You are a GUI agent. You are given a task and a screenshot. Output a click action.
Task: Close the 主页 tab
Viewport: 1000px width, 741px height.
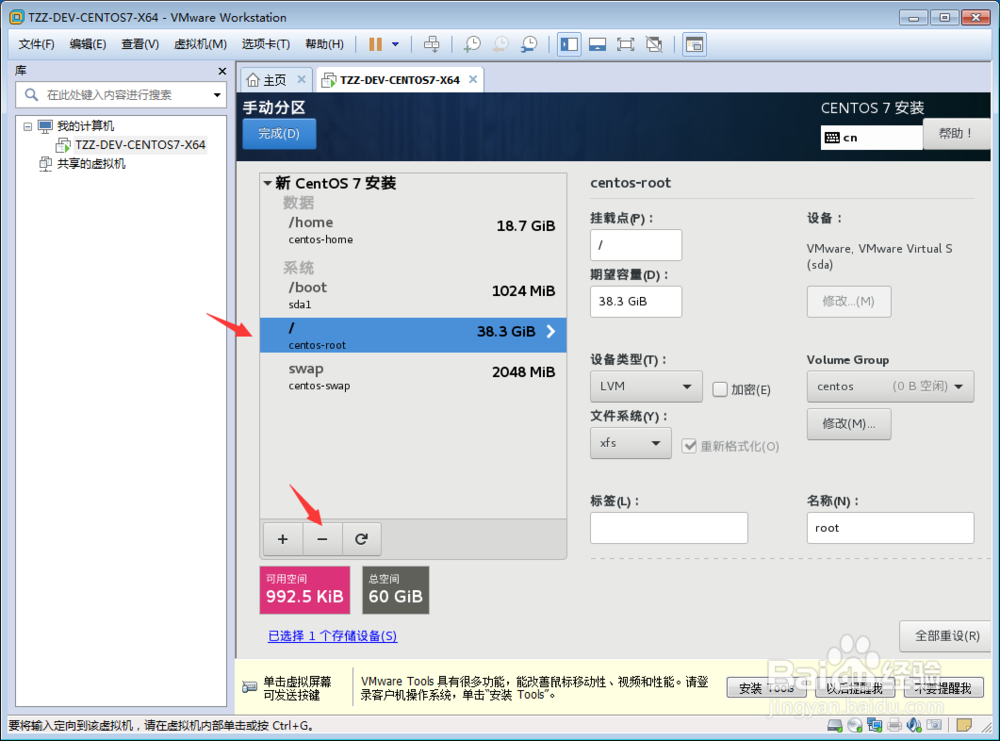click(301, 80)
